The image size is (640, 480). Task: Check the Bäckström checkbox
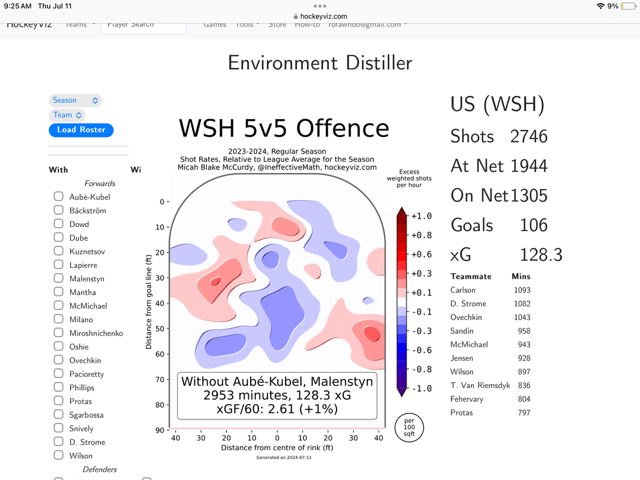coord(58,210)
